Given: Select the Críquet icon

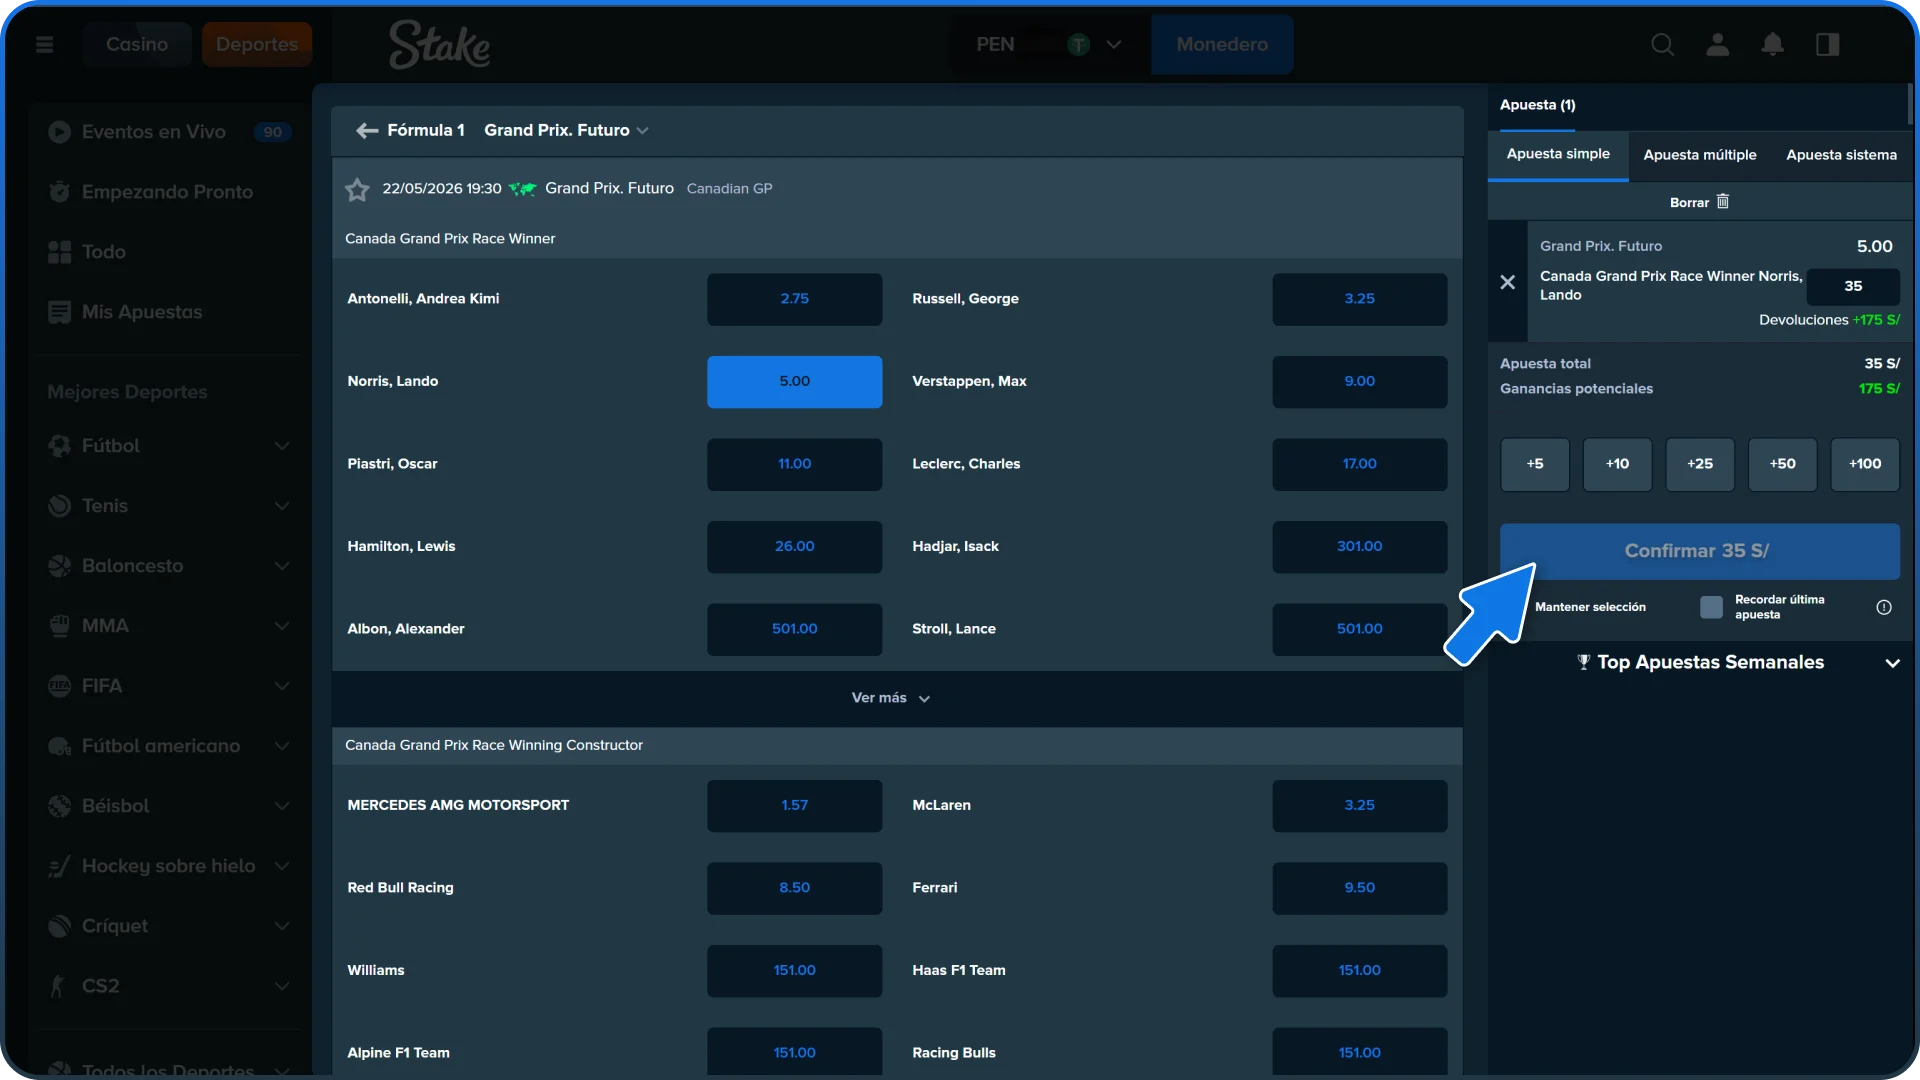Looking at the screenshot, I should click(x=60, y=926).
